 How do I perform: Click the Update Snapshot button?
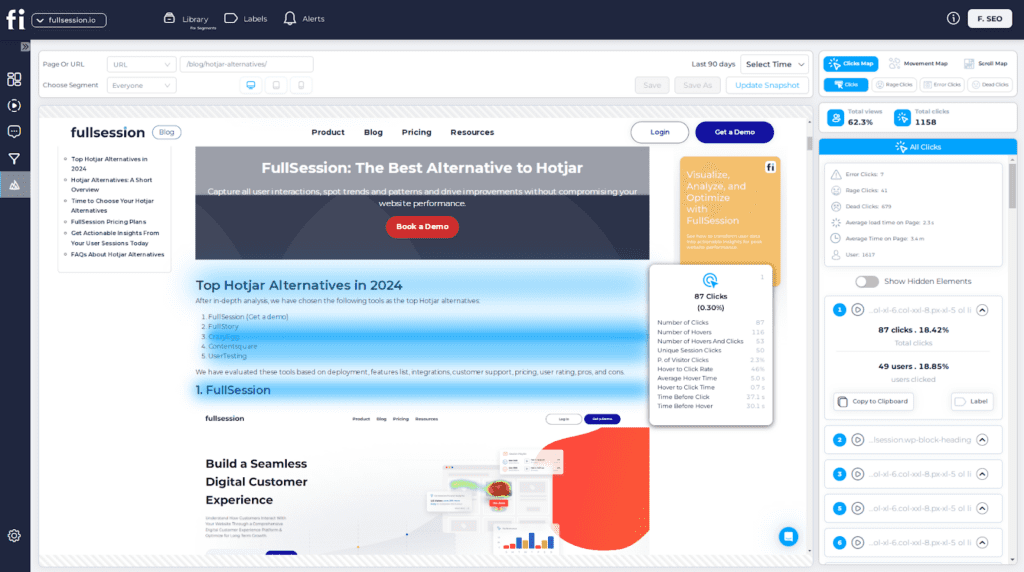coord(768,85)
